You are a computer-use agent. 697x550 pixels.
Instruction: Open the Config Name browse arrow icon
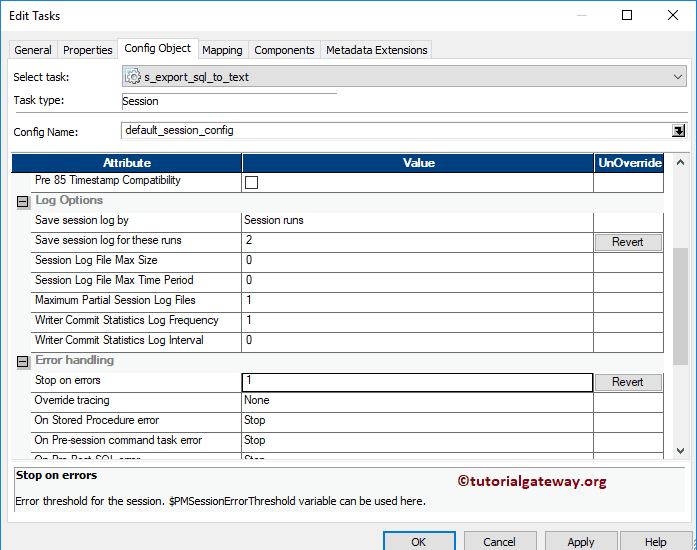point(678,131)
